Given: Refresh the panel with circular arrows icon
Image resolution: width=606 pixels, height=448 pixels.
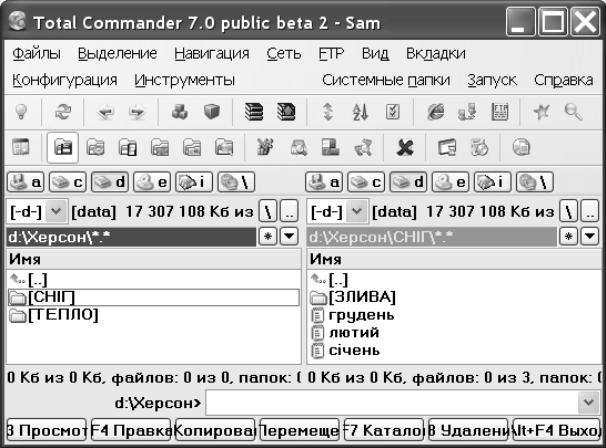Looking at the screenshot, I should (x=63, y=112).
